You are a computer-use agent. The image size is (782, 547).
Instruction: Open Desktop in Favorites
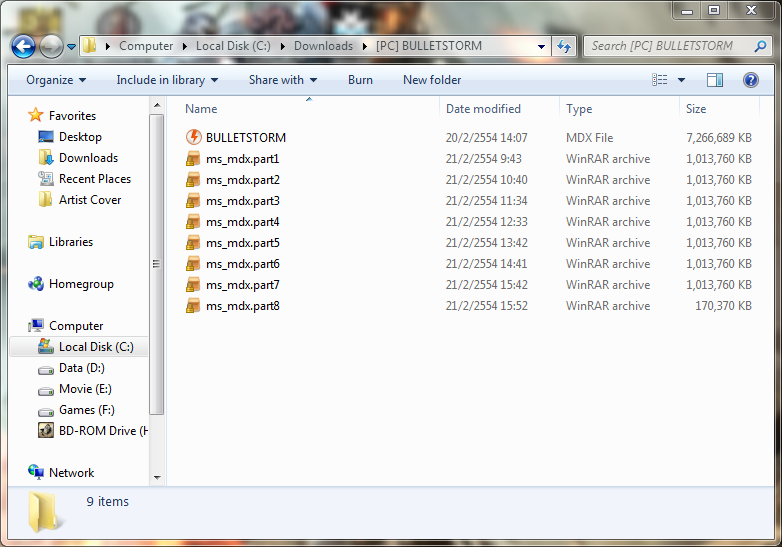pos(80,137)
